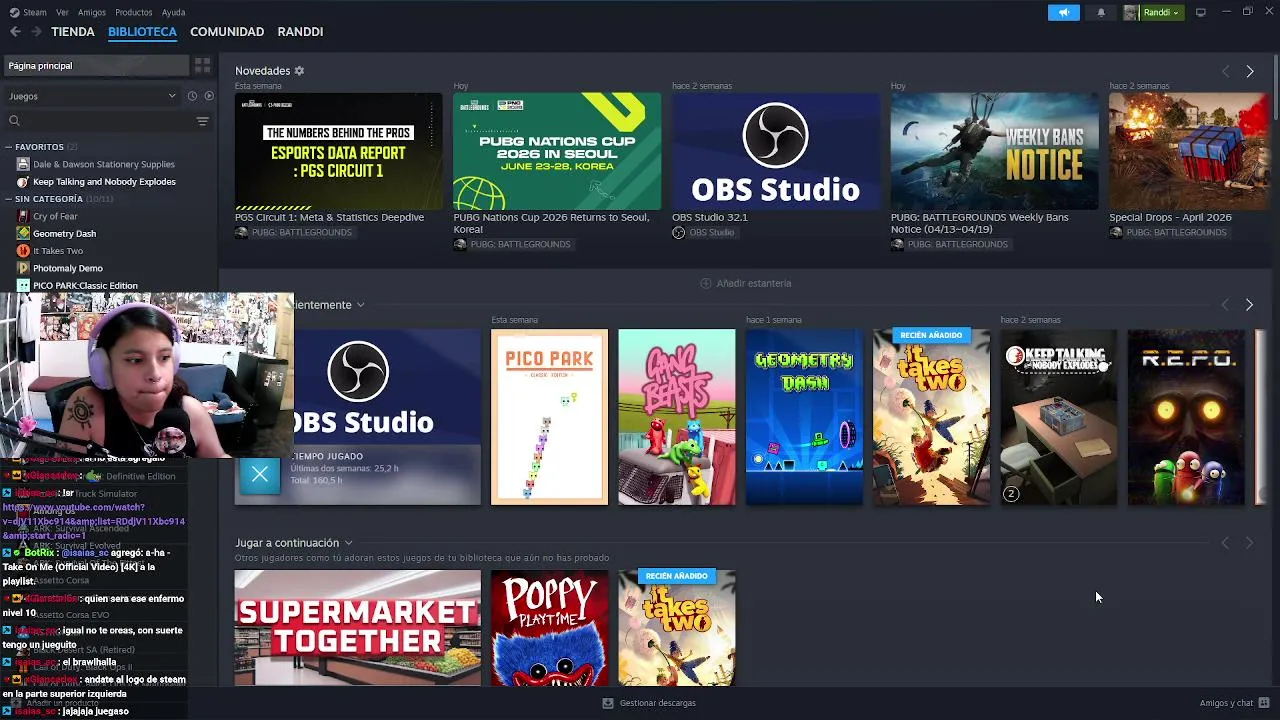Open Randdi account dropdown
Image resolution: width=1280 pixels, height=720 pixels.
pyautogui.click(x=1161, y=12)
